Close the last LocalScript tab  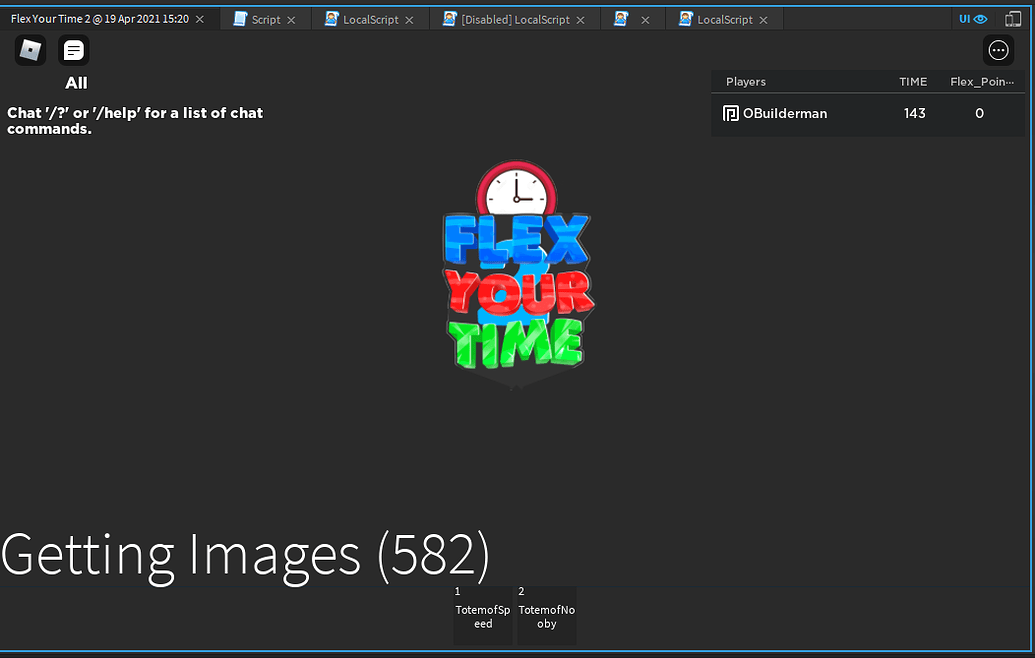coord(763,20)
